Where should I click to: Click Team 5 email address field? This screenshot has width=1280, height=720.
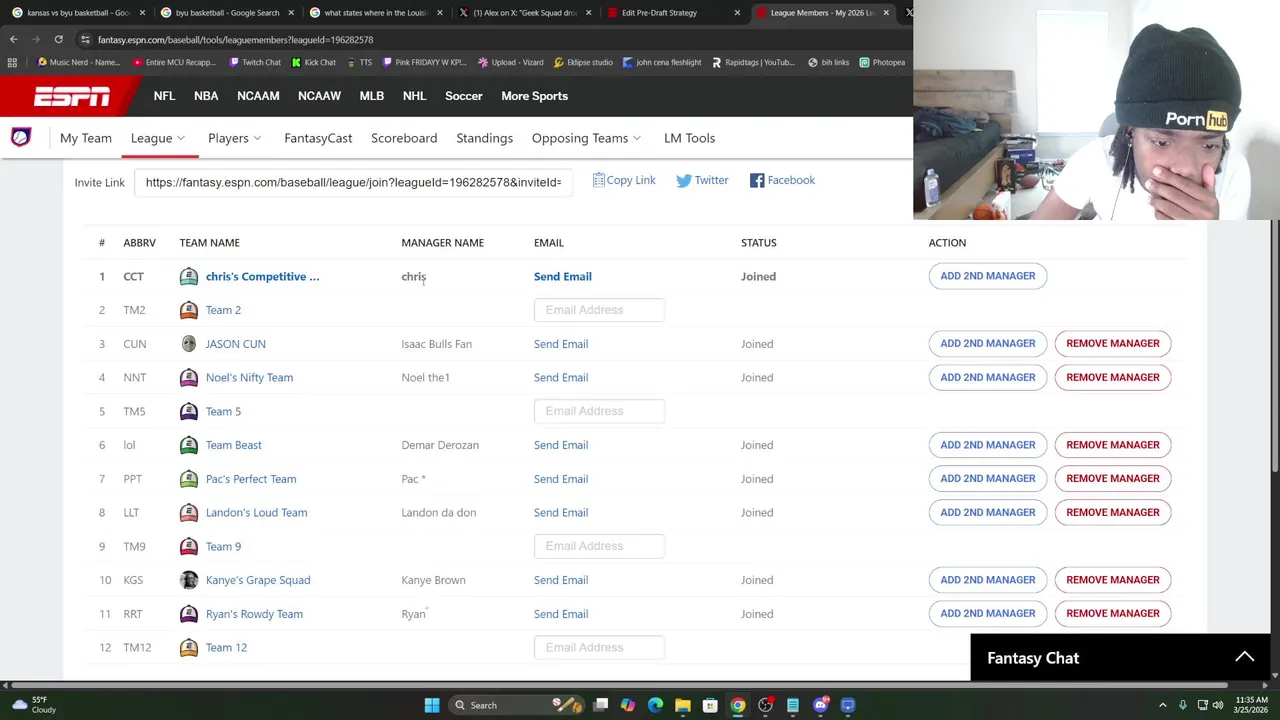[599, 411]
